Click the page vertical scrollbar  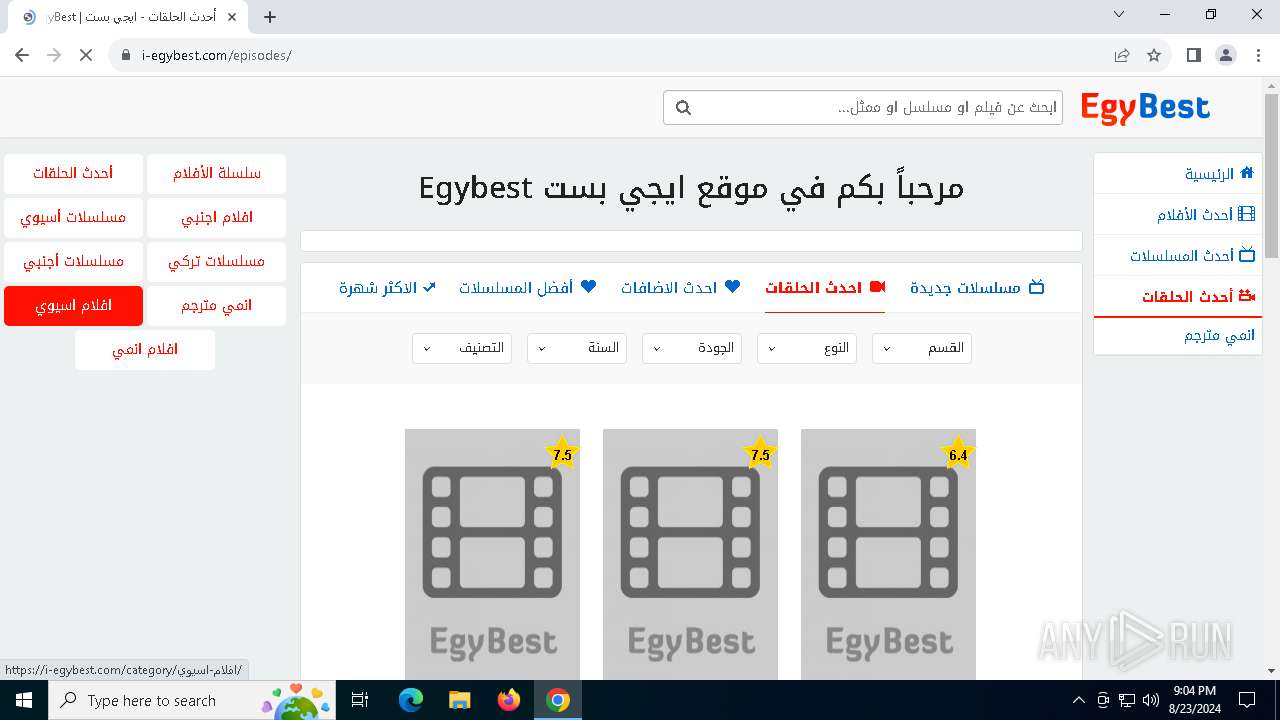[1271, 175]
